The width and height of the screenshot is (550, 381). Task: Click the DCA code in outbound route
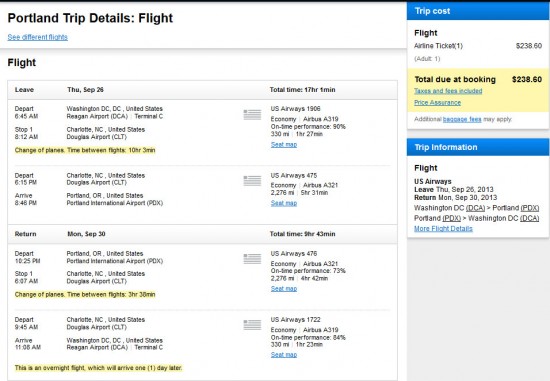475,208
